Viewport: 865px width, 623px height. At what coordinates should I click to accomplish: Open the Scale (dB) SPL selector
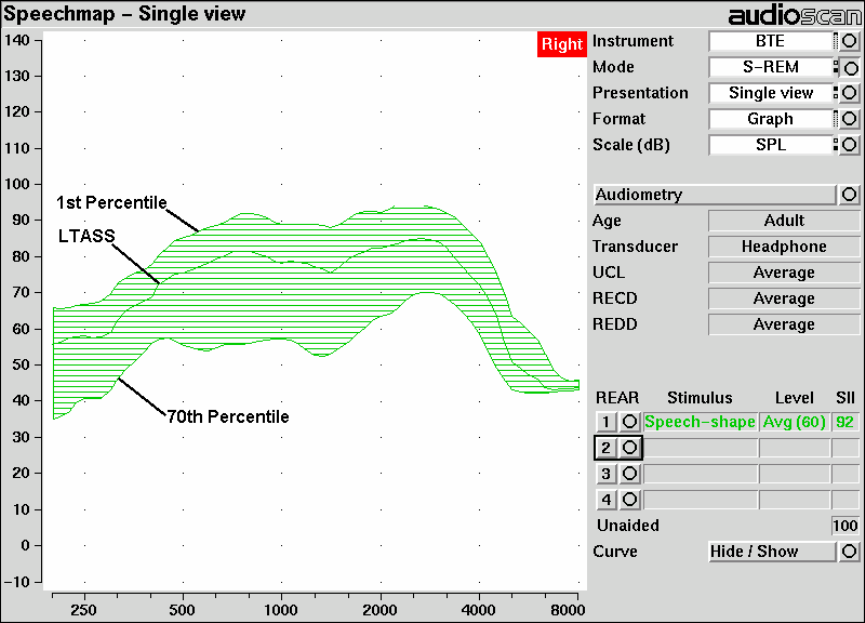(771, 145)
